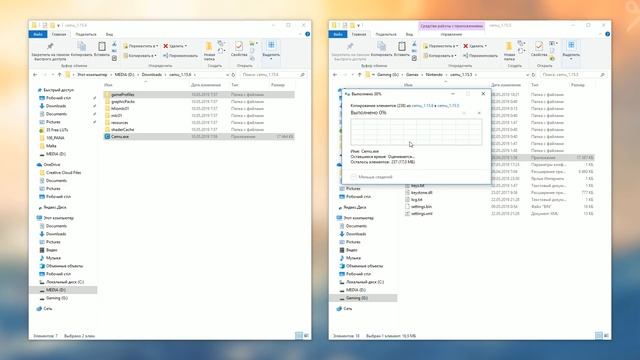This screenshot has width=640, height=360.
Task: Open Копировать в dropdown in right window
Action: pos(440,56)
